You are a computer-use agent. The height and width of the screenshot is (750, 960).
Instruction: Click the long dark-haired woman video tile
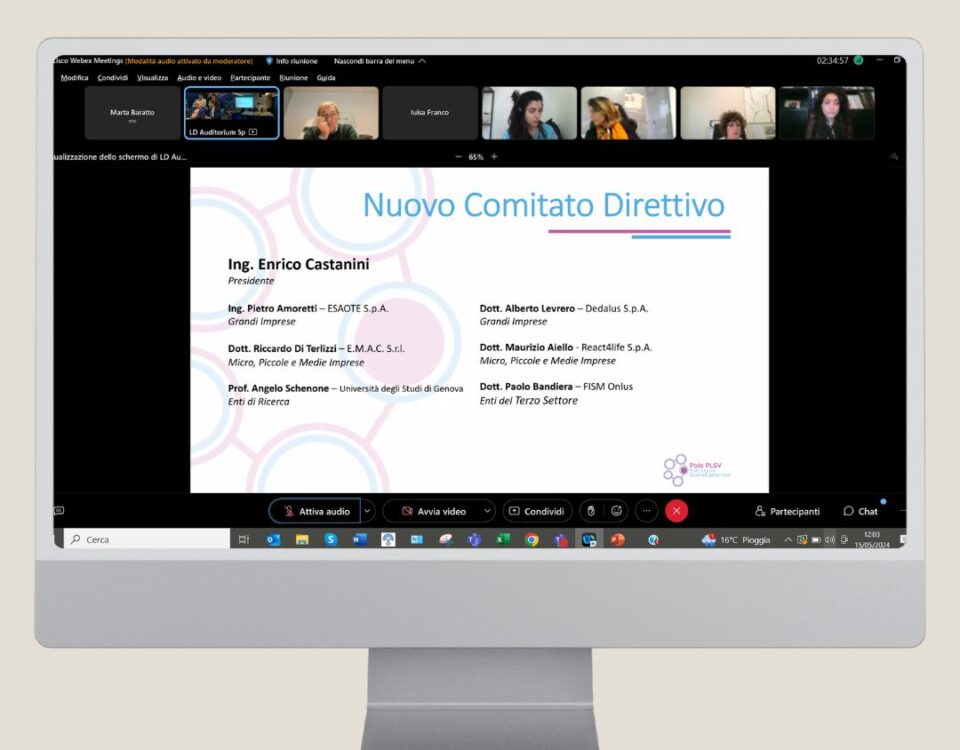pyautogui.click(x=827, y=113)
